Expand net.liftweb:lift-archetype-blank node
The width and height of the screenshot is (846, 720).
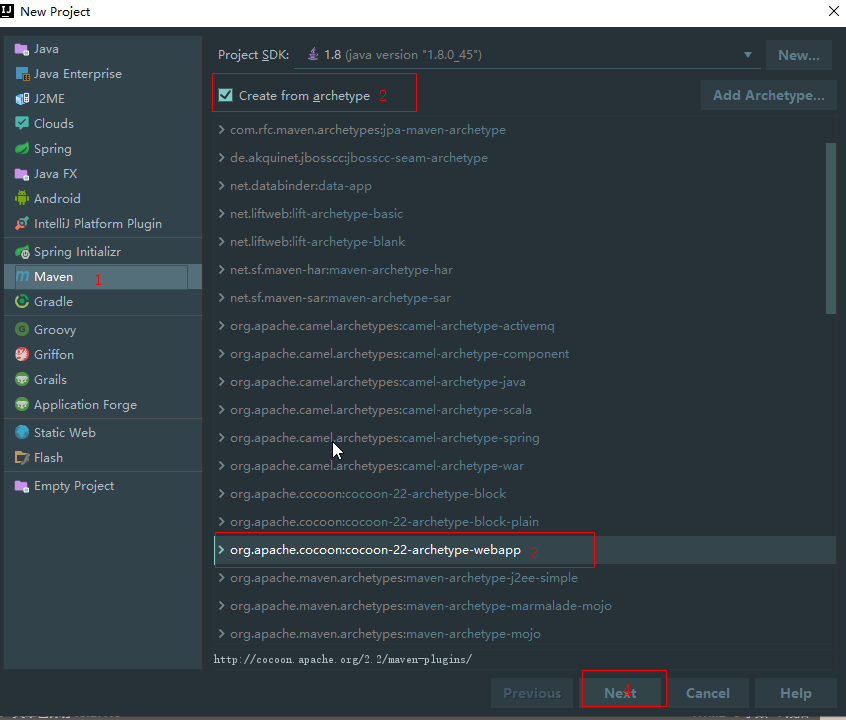[x=221, y=242]
